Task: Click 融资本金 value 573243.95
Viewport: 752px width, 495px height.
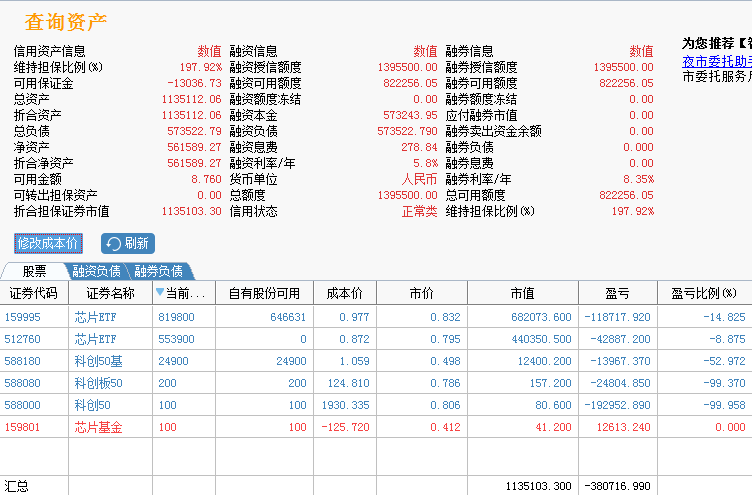Action: tap(411, 115)
